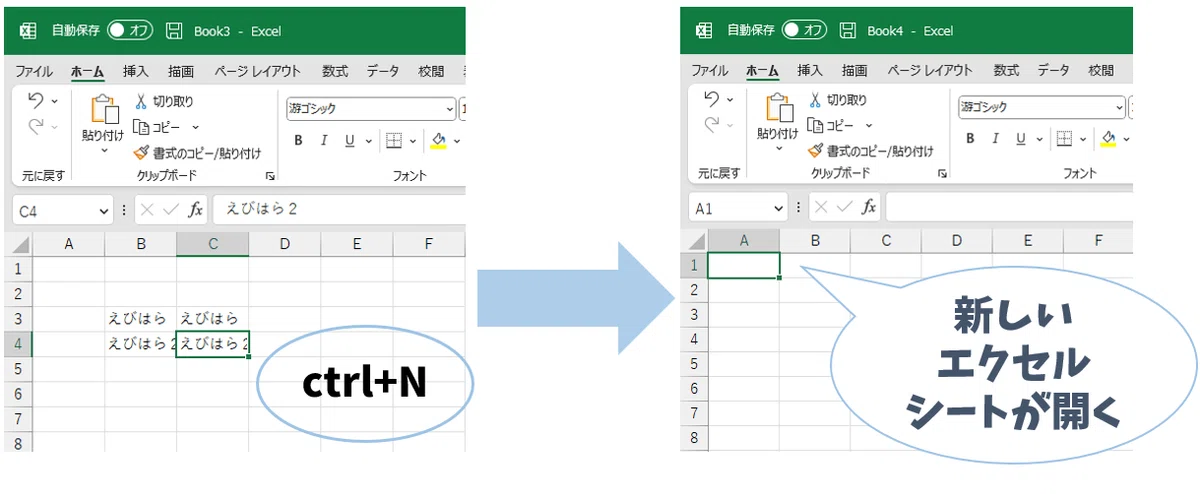
Task: Click borders icon in Book4 window
Action: coord(1065,139)
